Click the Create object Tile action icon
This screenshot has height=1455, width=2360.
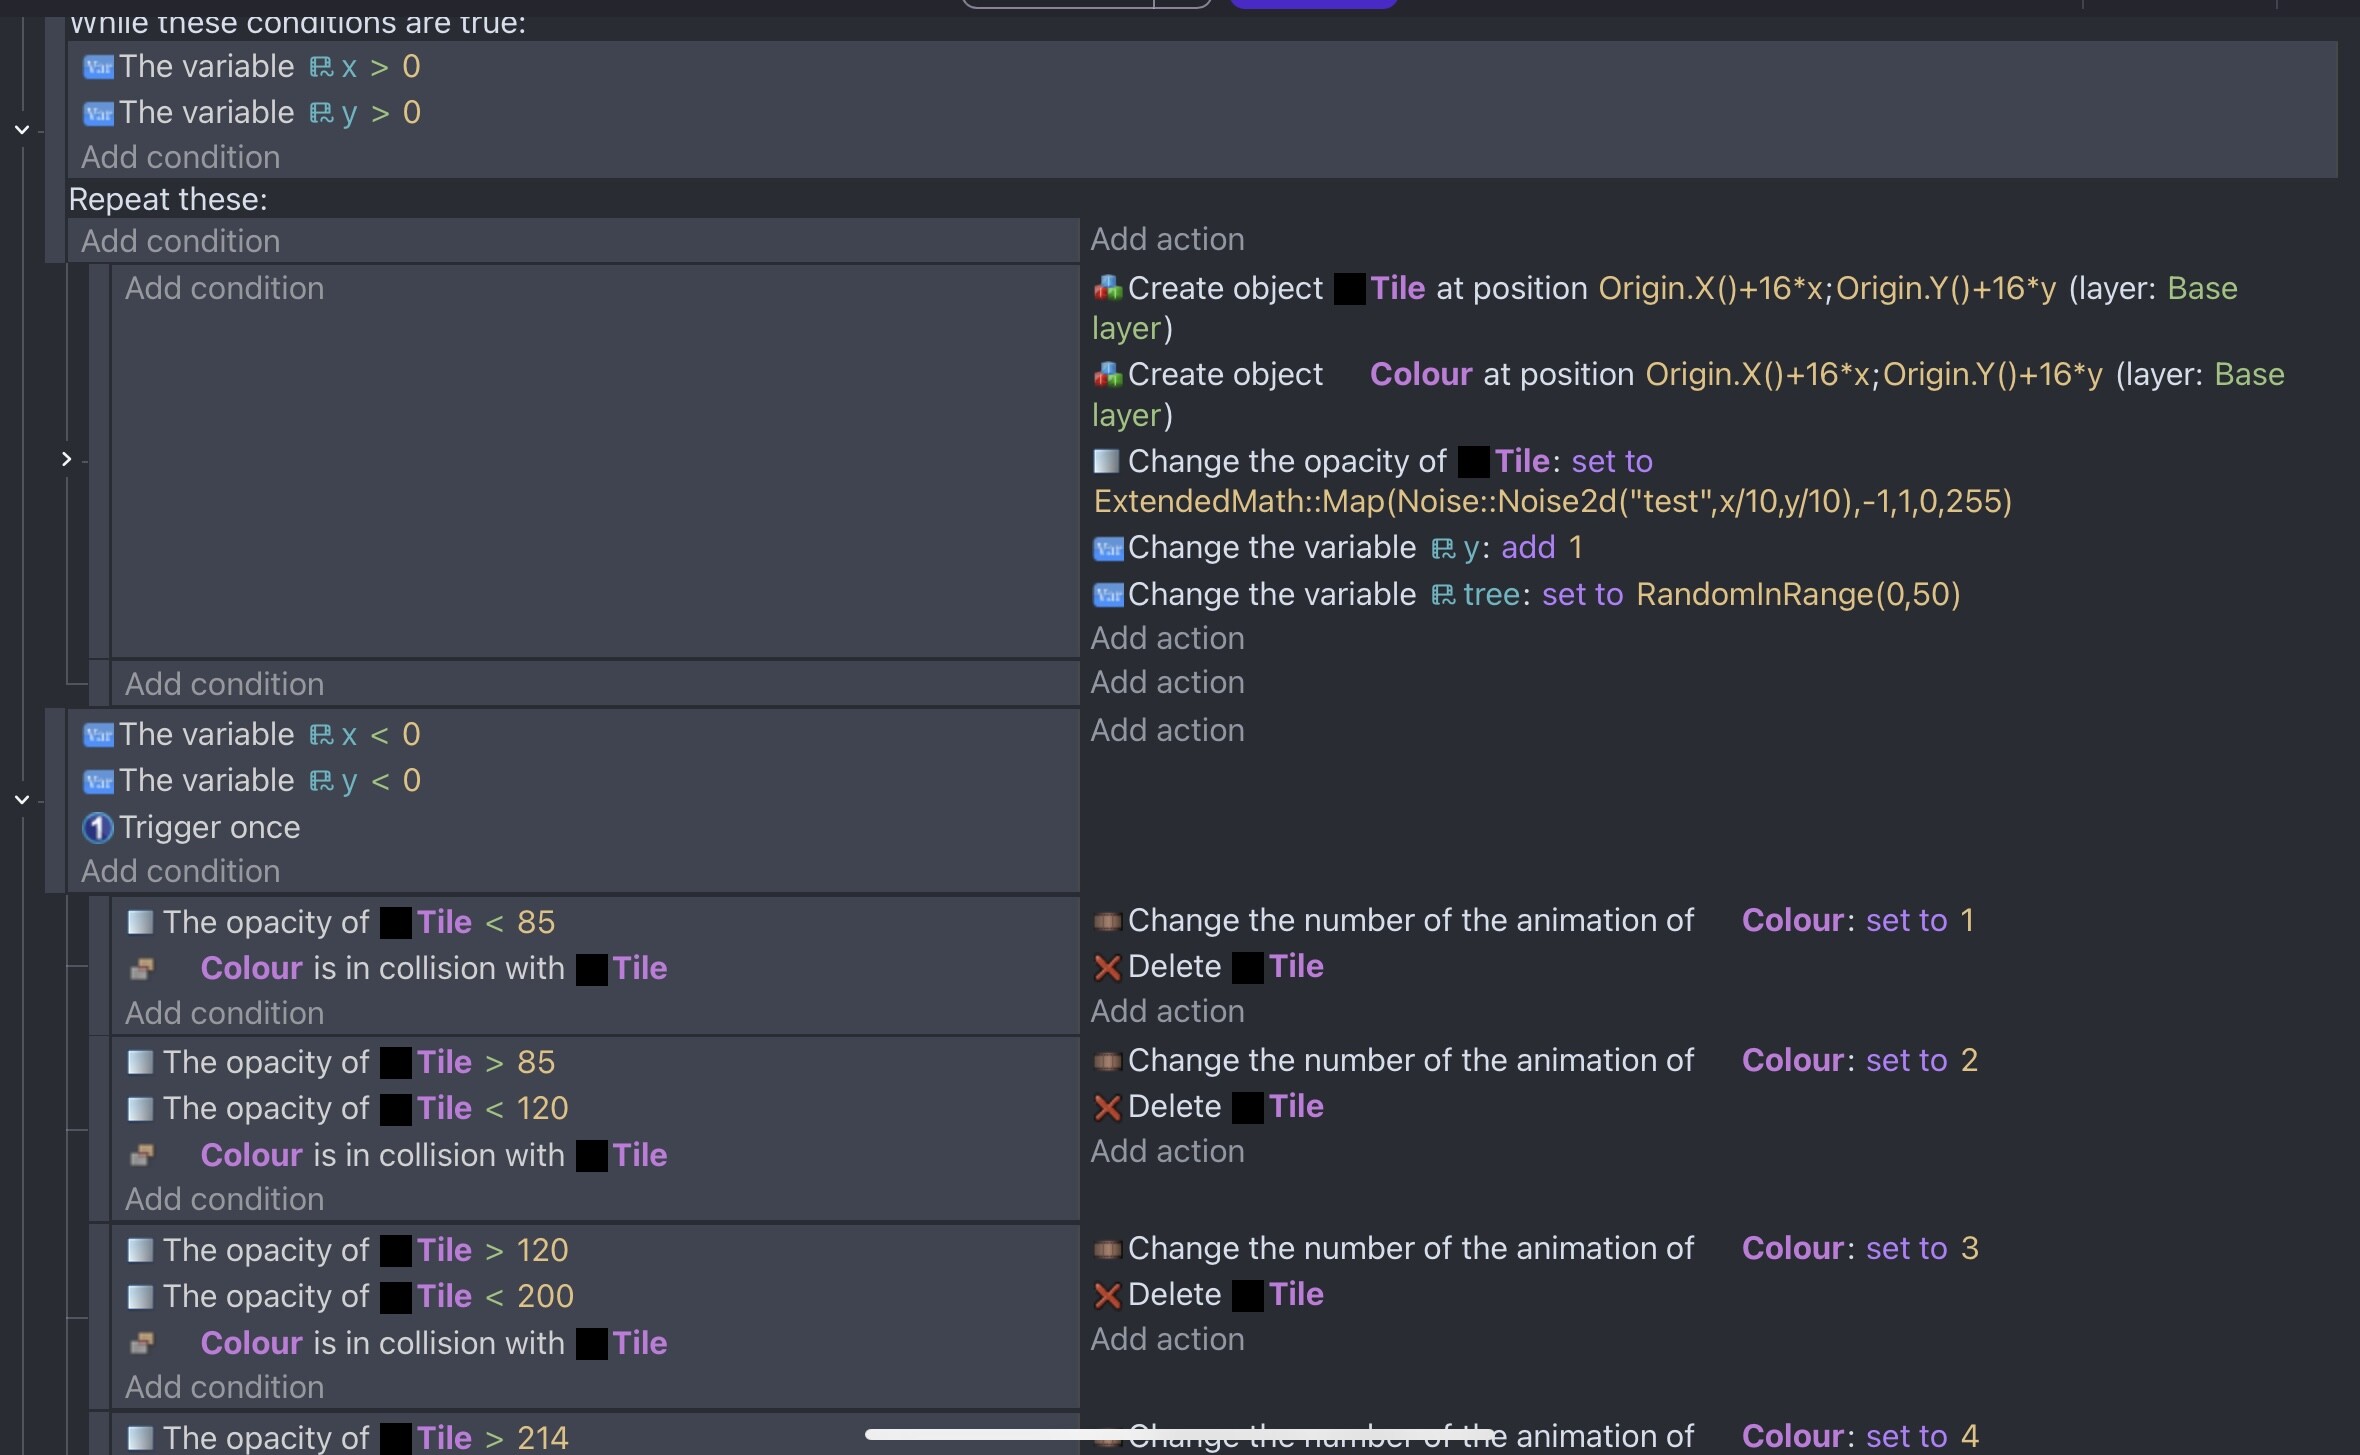[1107, 289]
